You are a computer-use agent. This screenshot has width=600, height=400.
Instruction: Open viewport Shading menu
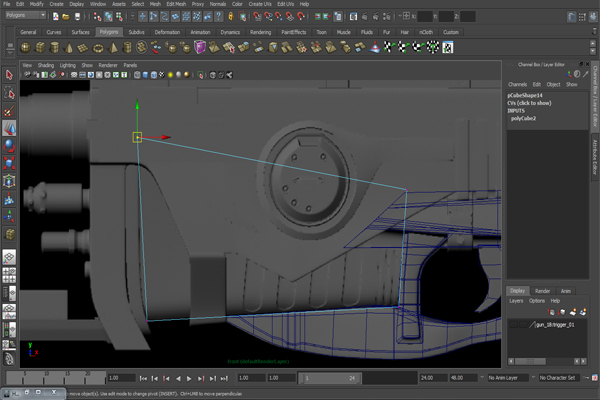(x=46, y=65)
